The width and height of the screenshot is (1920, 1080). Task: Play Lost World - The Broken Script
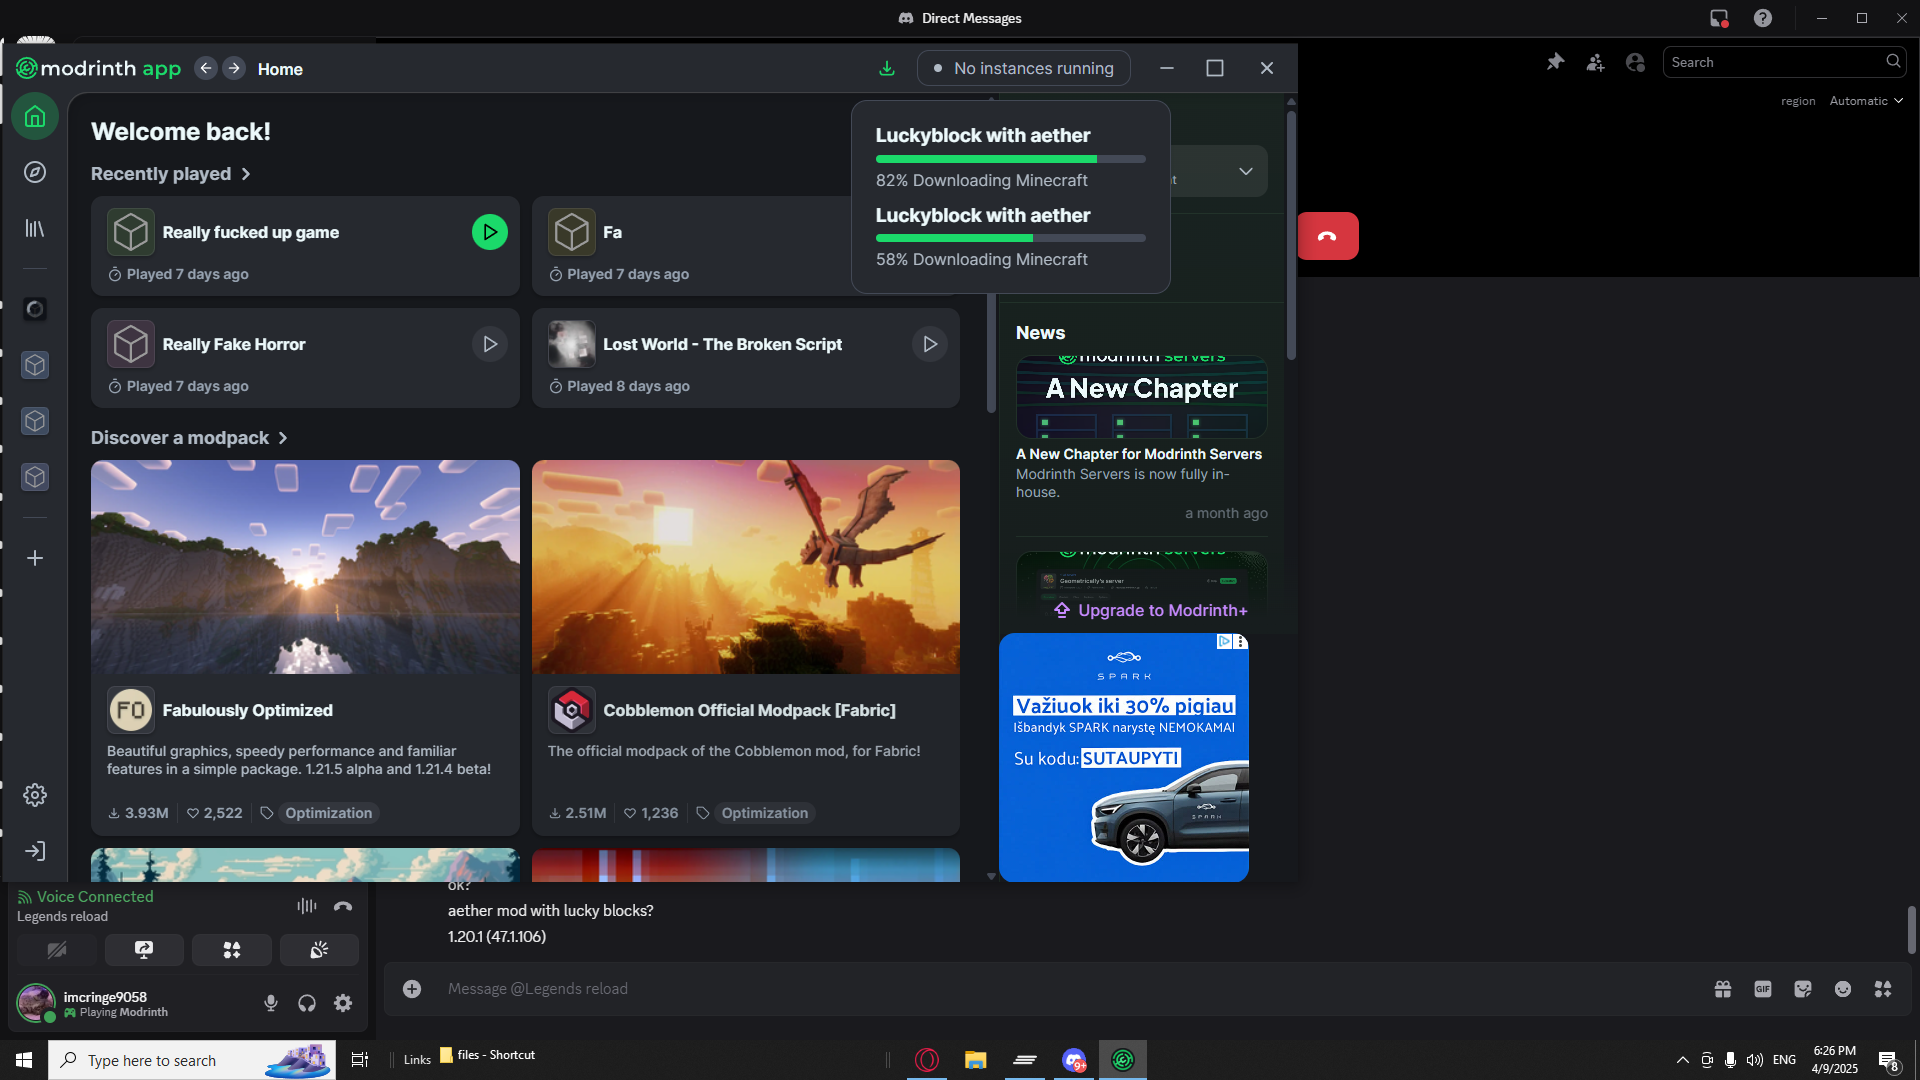point(930,344)
